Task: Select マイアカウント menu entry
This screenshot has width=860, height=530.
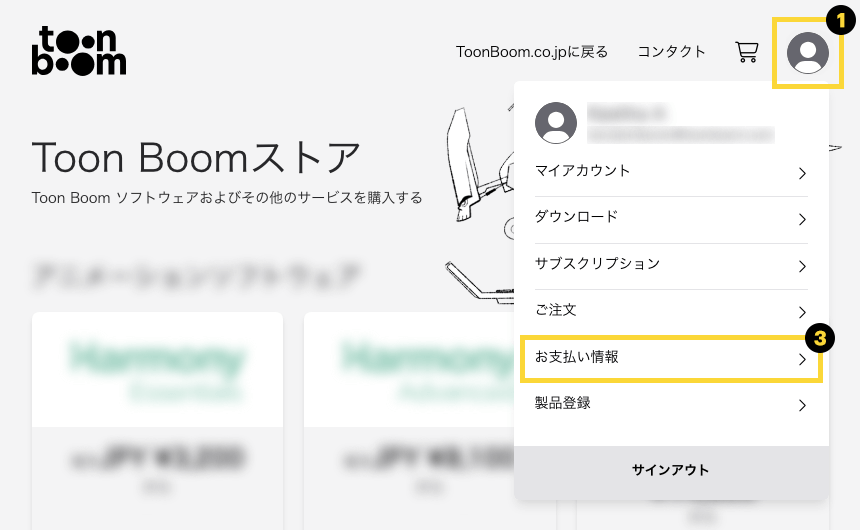Action: click(x=583, y=171)
